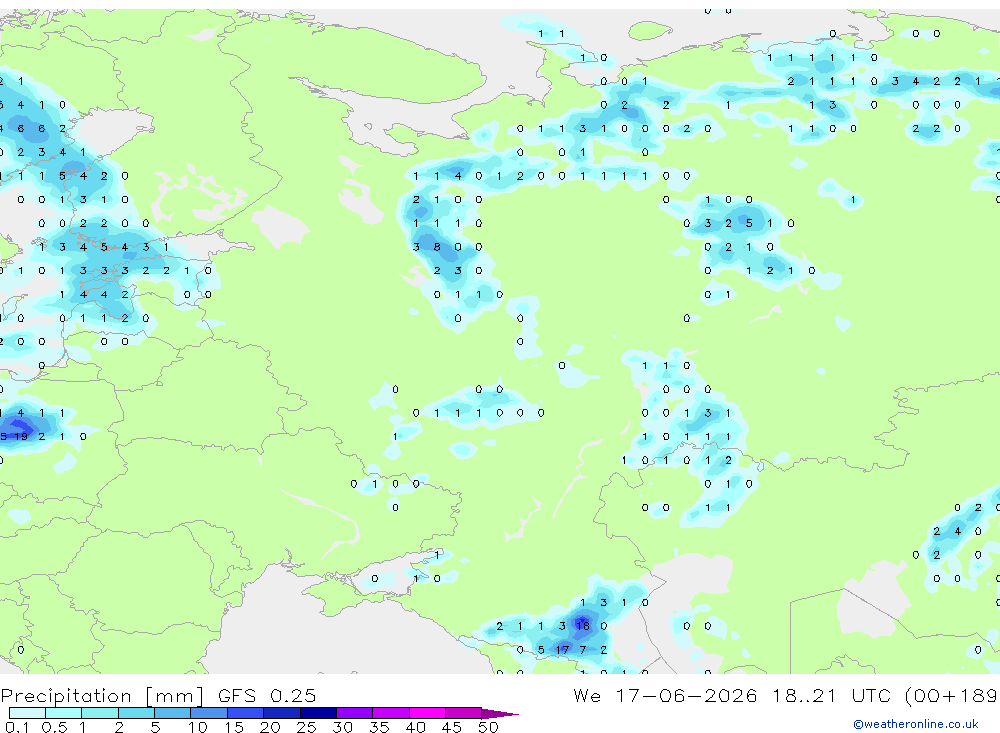
Task: Click the legend scale label '25'
Action: tap(306, 727)
